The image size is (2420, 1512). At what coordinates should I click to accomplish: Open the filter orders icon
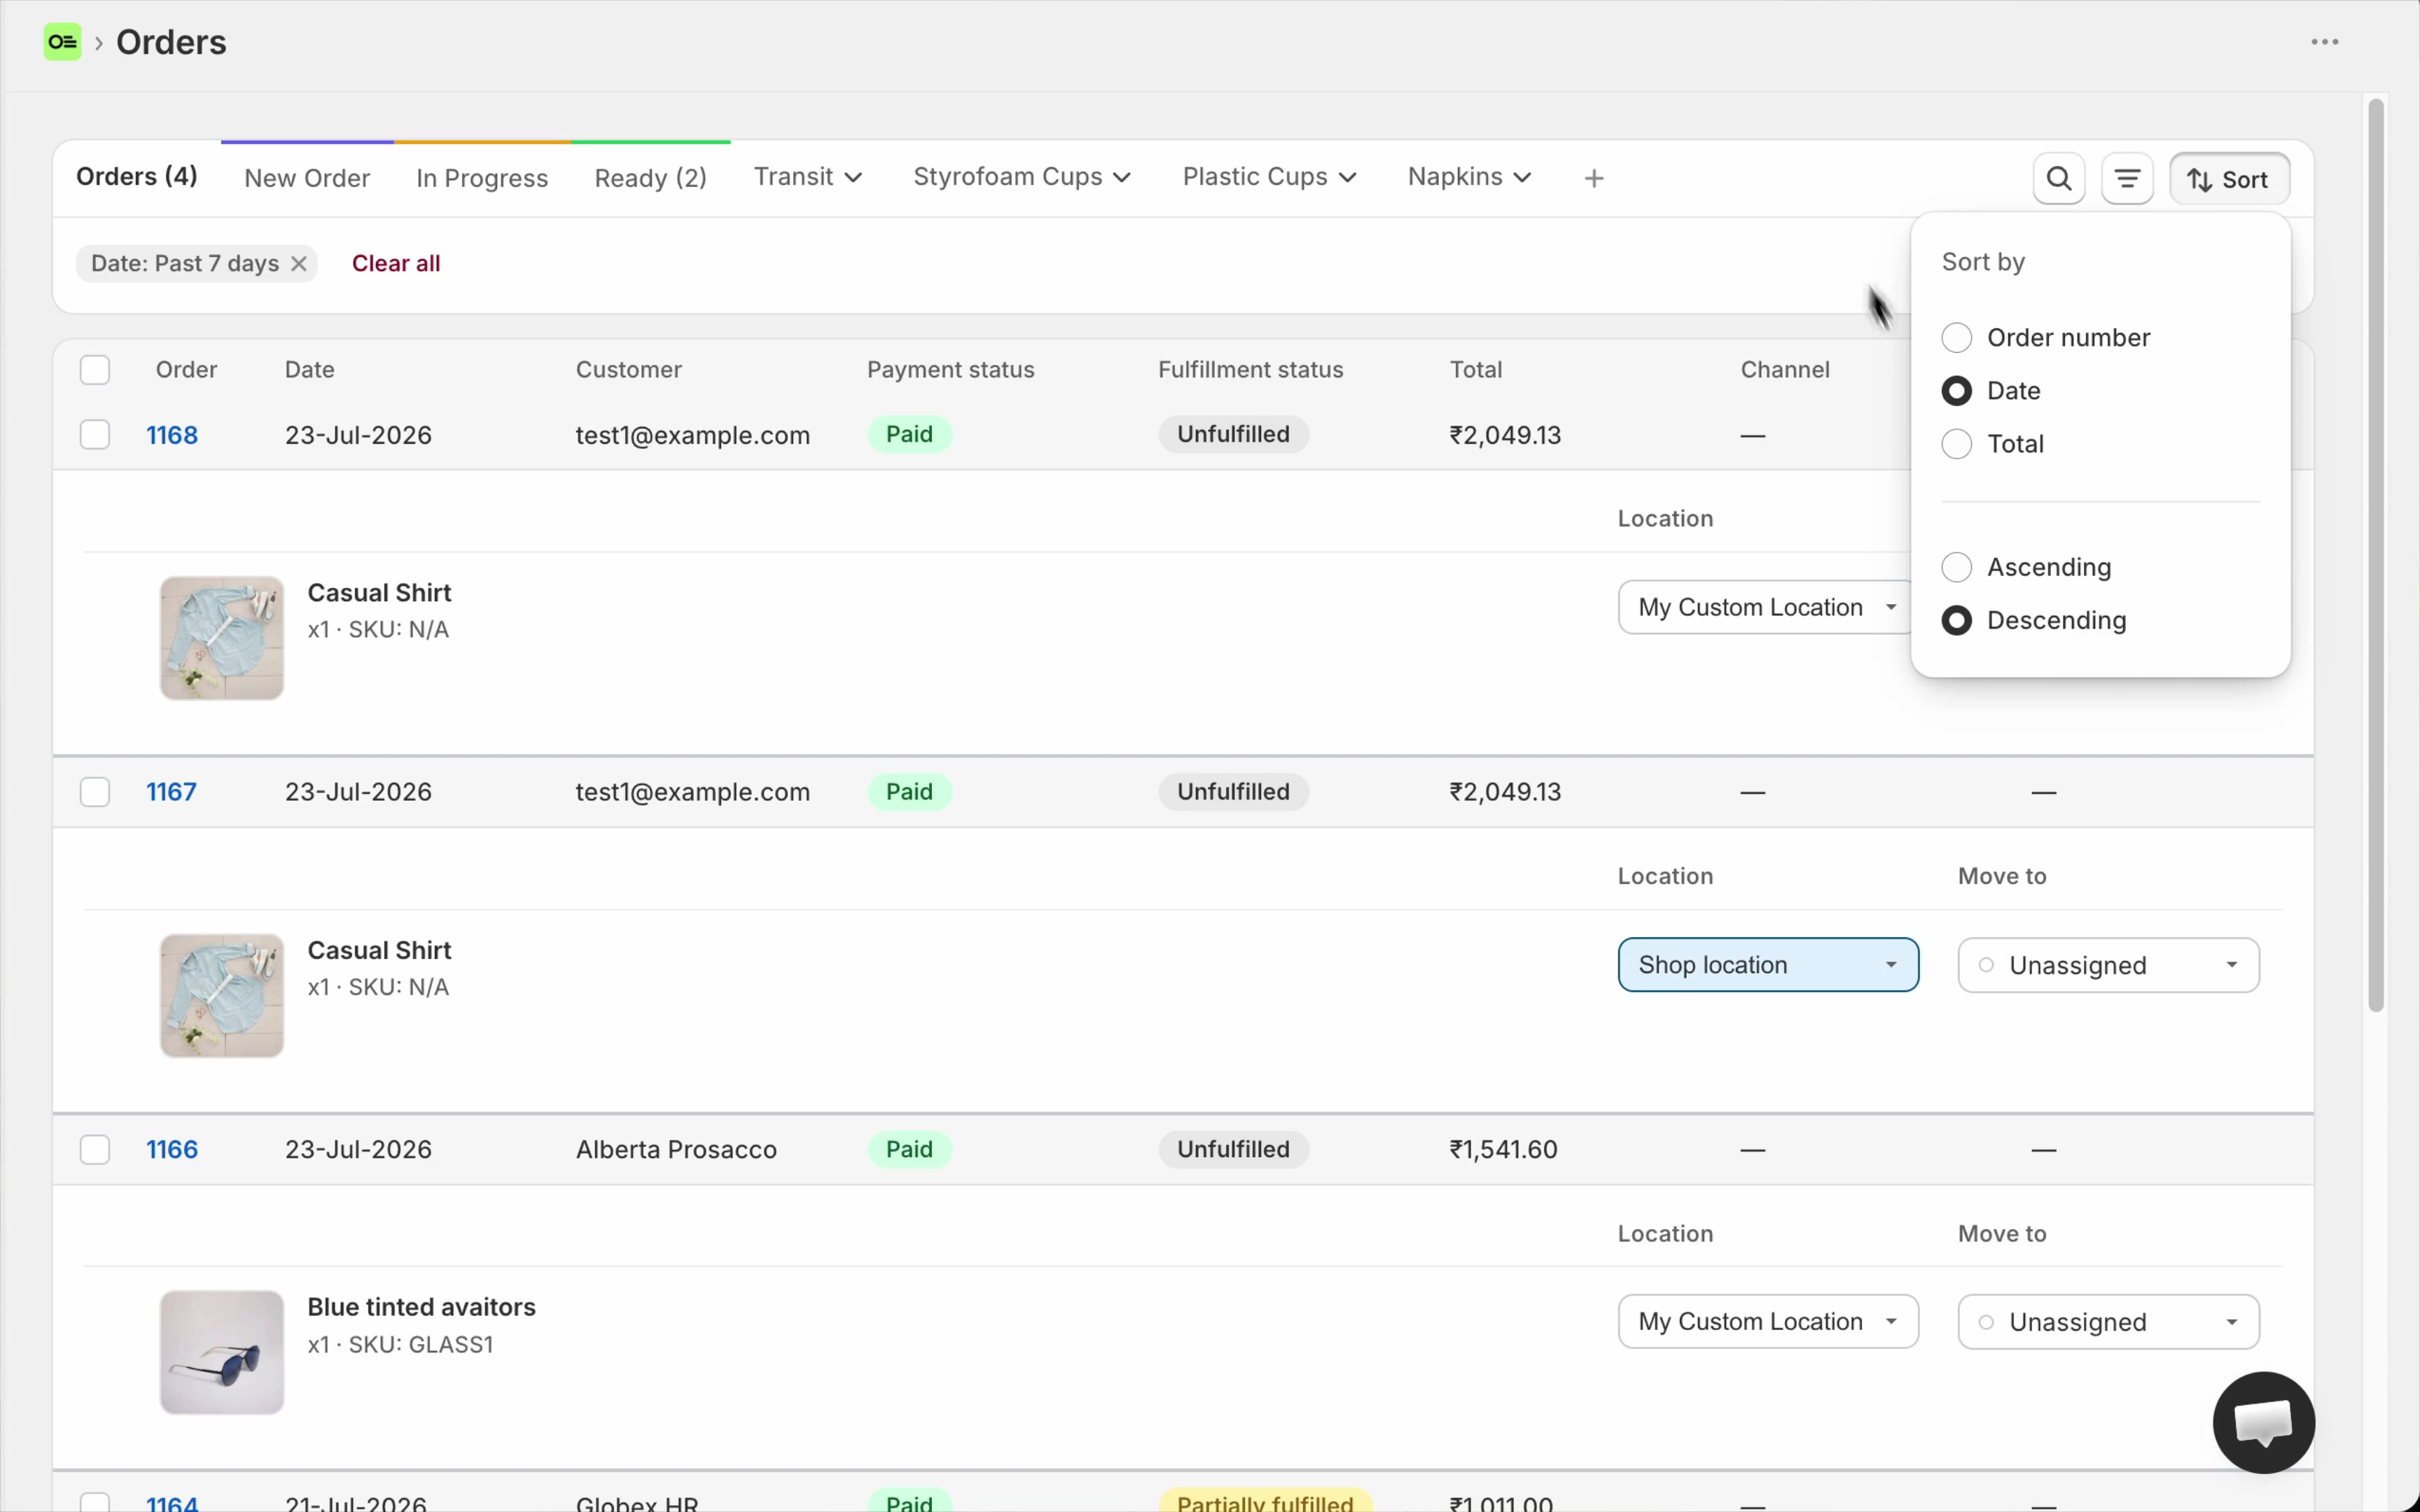(x=2127, y=179)
